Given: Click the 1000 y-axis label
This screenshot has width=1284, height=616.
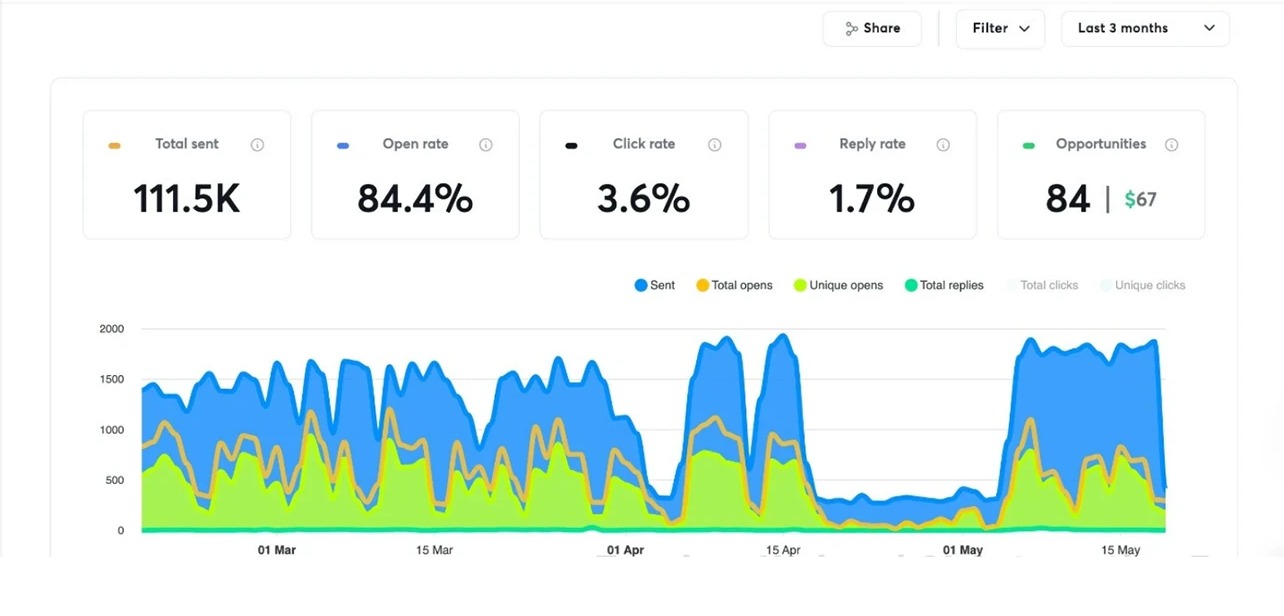Looking at the screenshot, I should coord(112,430).
